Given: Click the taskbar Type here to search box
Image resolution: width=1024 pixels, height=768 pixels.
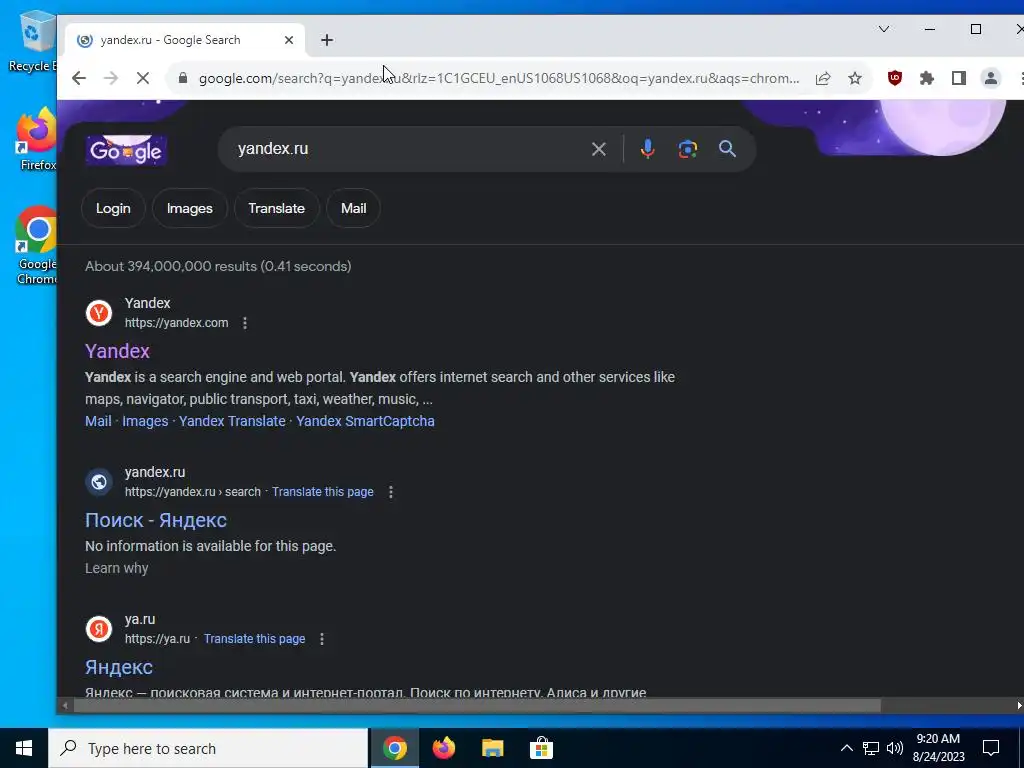Looking at the screenshot, I should point(208,748).
